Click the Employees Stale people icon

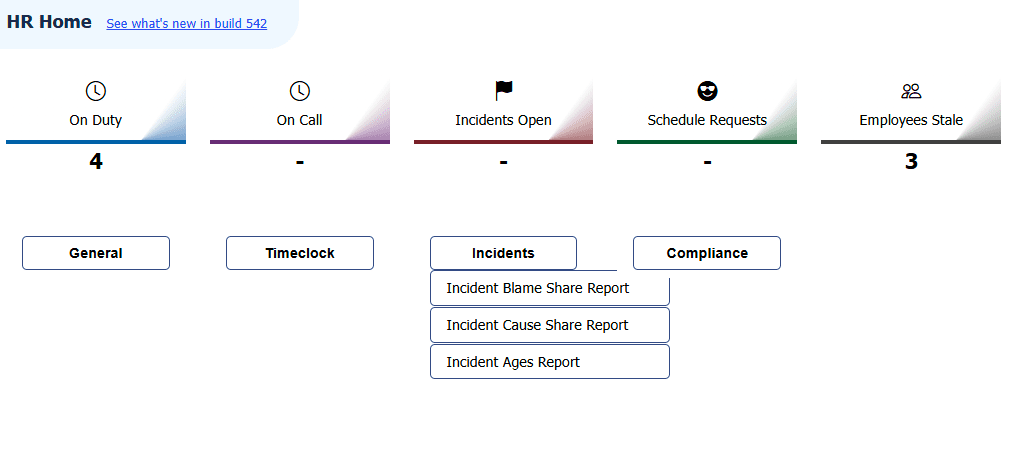(x=911, y=91)
